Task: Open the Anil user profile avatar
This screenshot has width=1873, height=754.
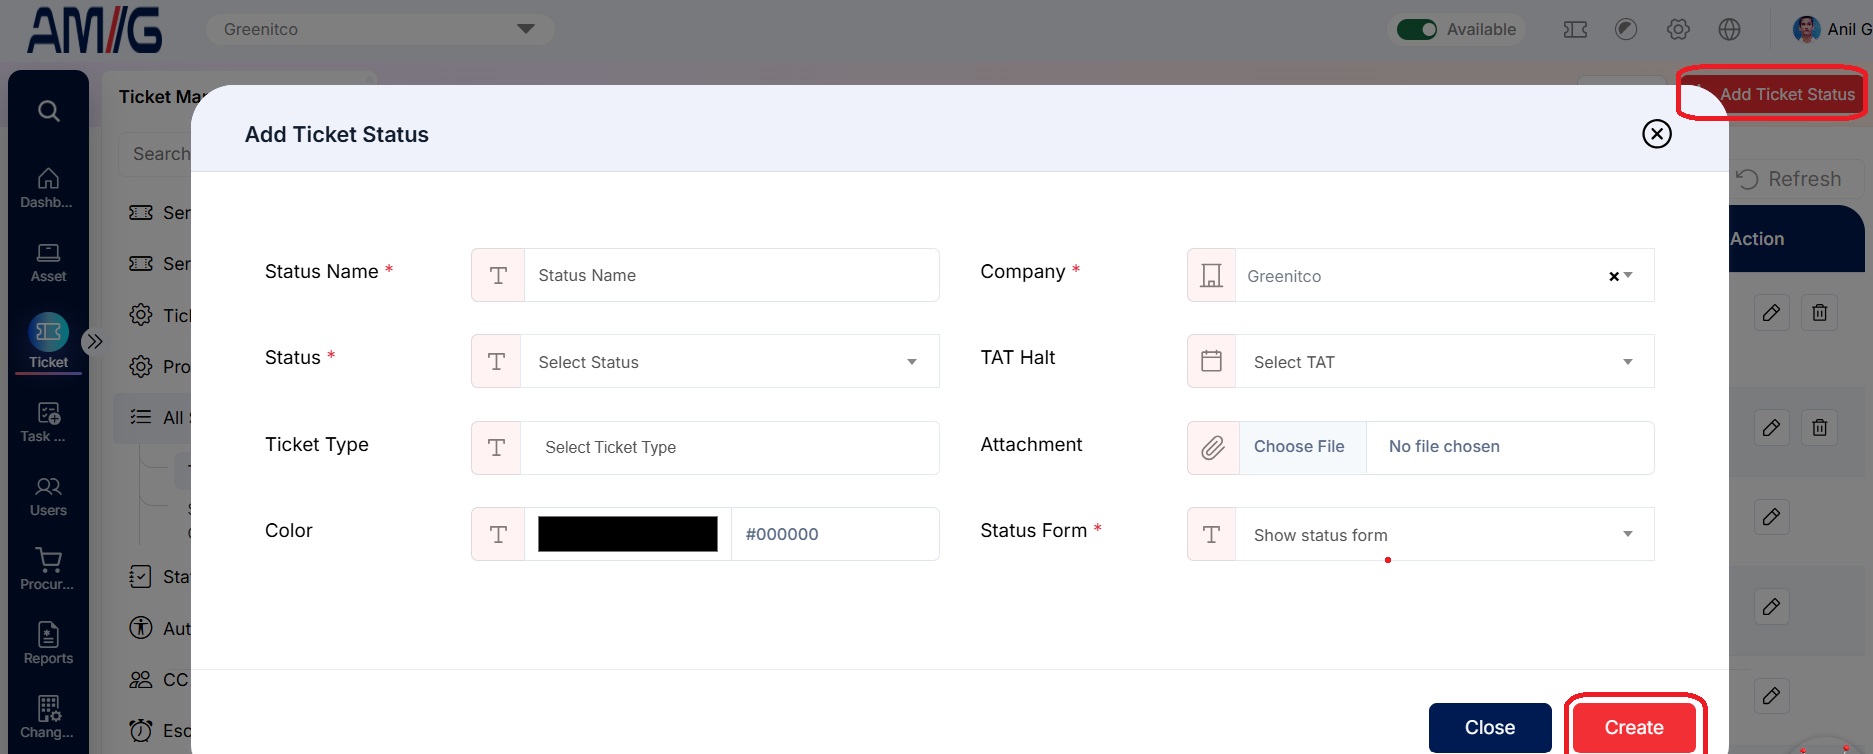Action: tap(1807, 29)
